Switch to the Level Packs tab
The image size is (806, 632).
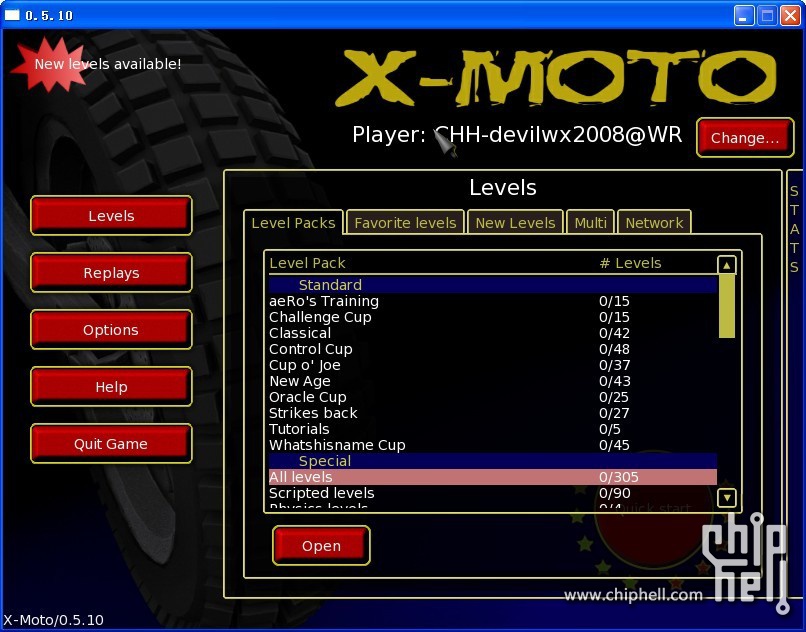point(293,223)
